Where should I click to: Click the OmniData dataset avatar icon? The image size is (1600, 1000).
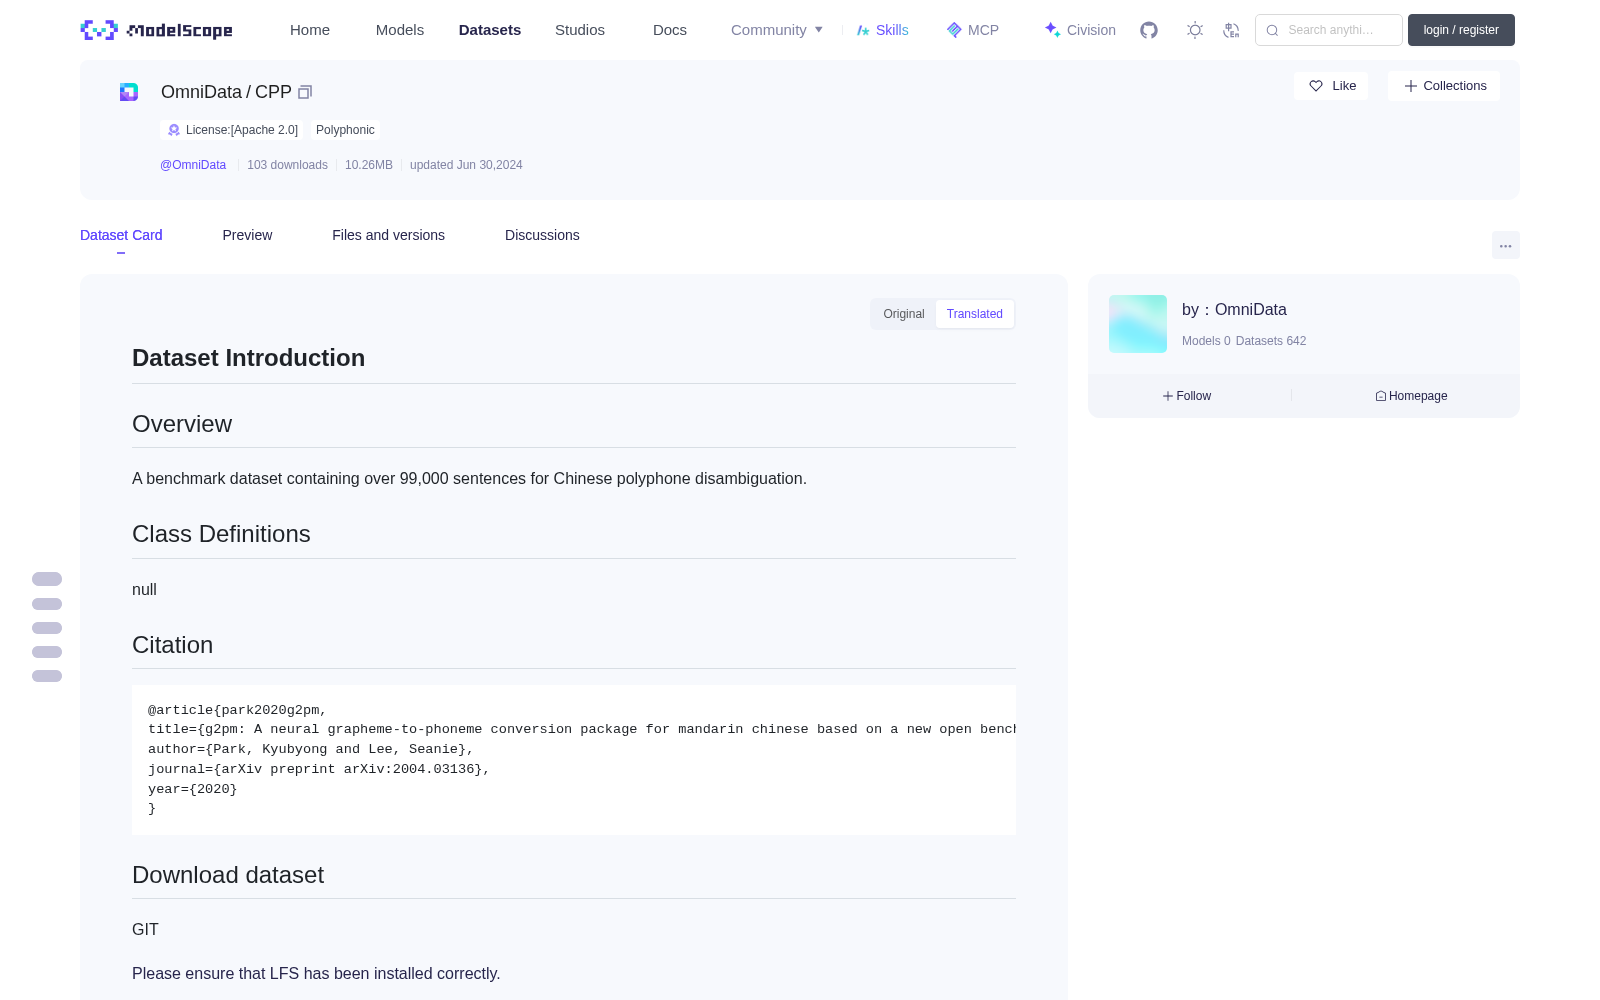(129, 92)
